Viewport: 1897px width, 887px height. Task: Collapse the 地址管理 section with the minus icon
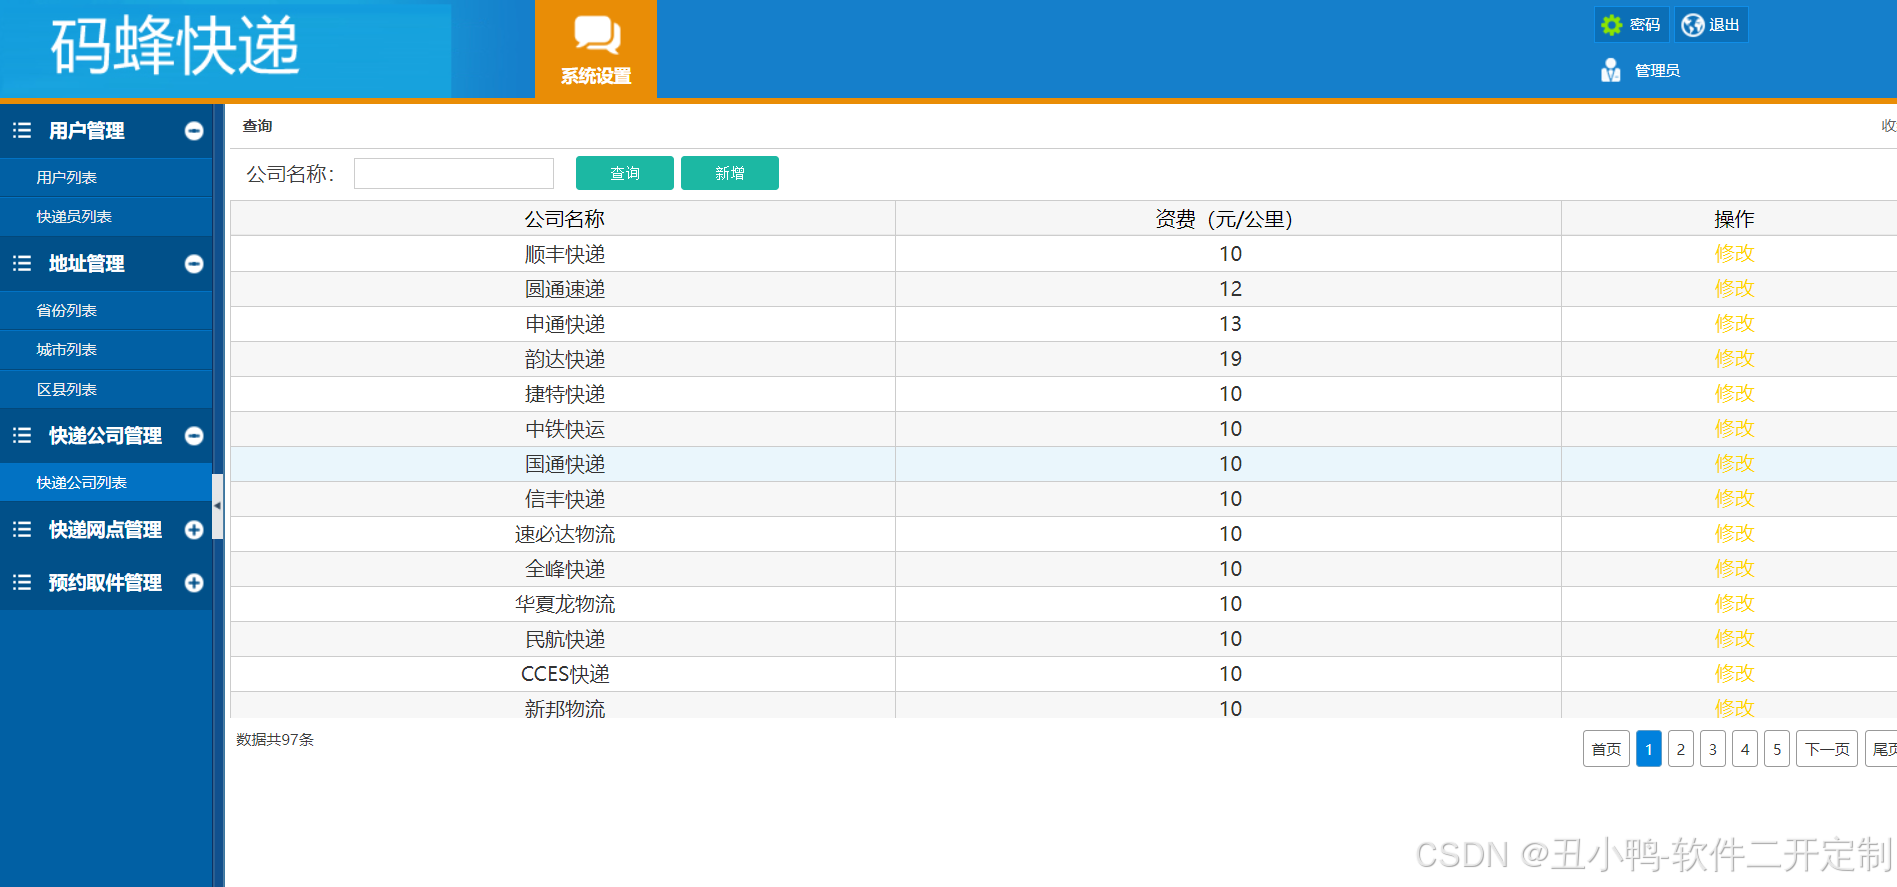click(194, 264)
